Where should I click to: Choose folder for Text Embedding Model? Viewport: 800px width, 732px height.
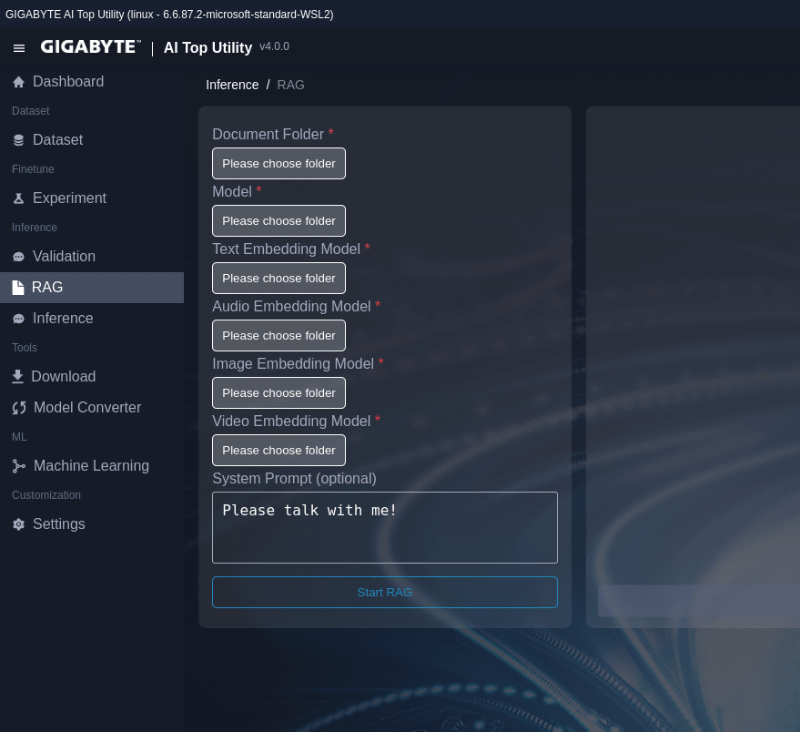tap(279, 278)
